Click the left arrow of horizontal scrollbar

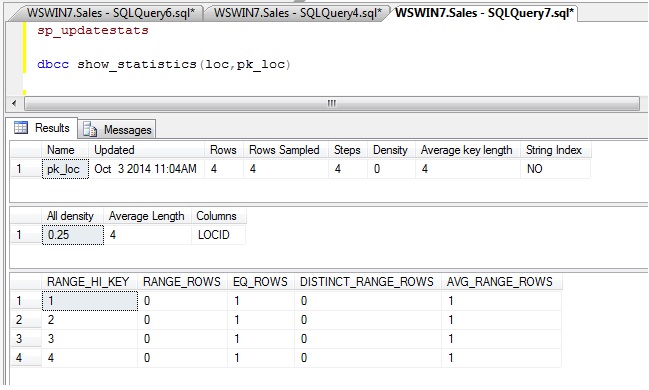click(x=14, y=103)
